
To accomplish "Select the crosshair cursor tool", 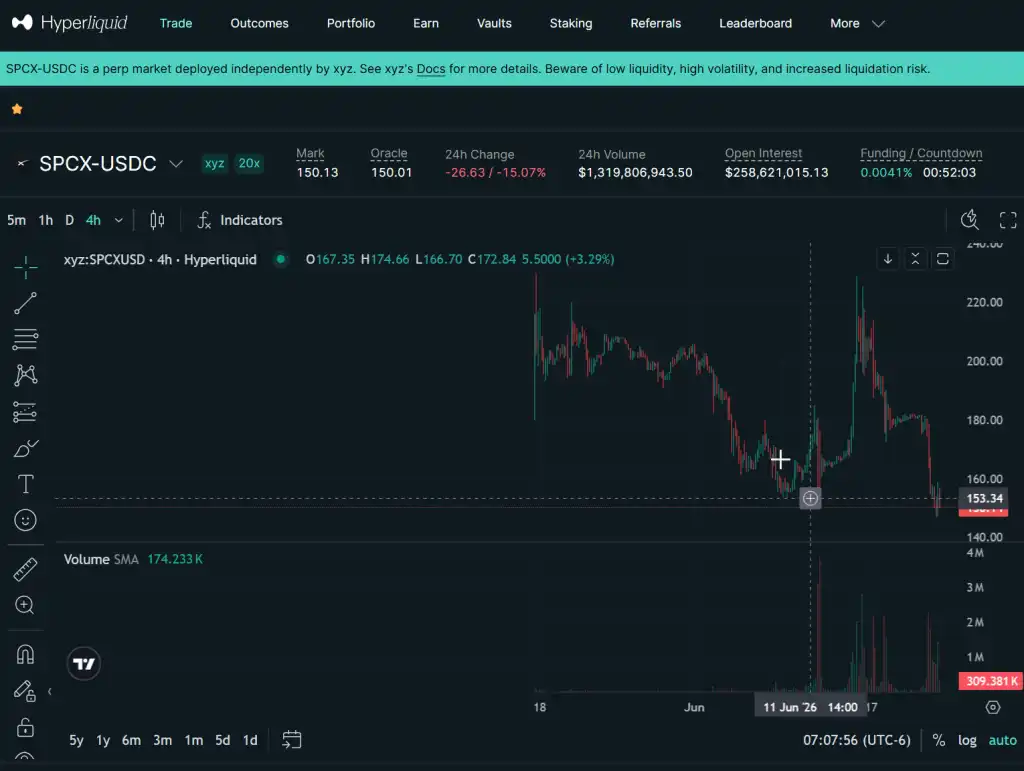I will [x=25, y=266].
